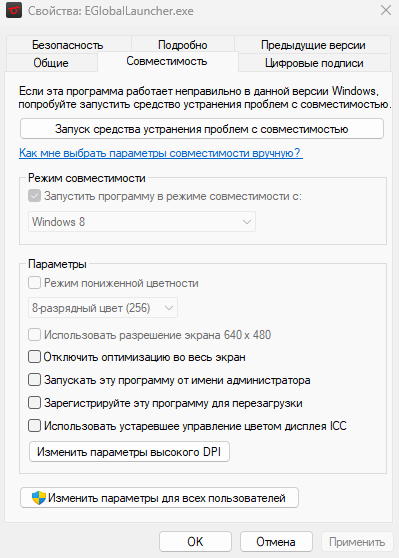399x558 pixels.
Task: Toggle the compatibility mode checkbox
Action: 34,196
